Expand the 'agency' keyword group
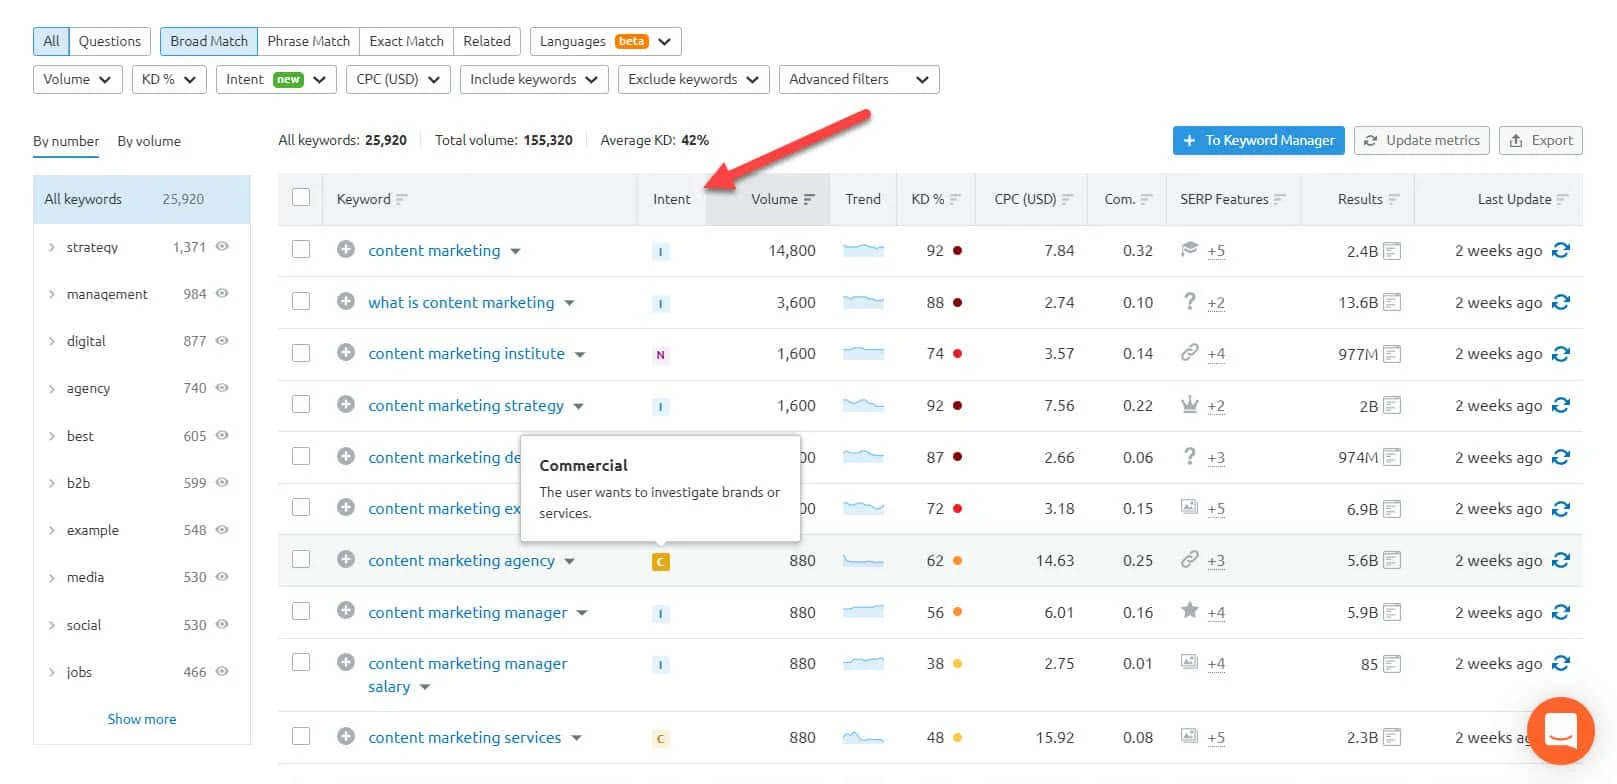This screenshot has height=784, width=1617. click(52, 389)
